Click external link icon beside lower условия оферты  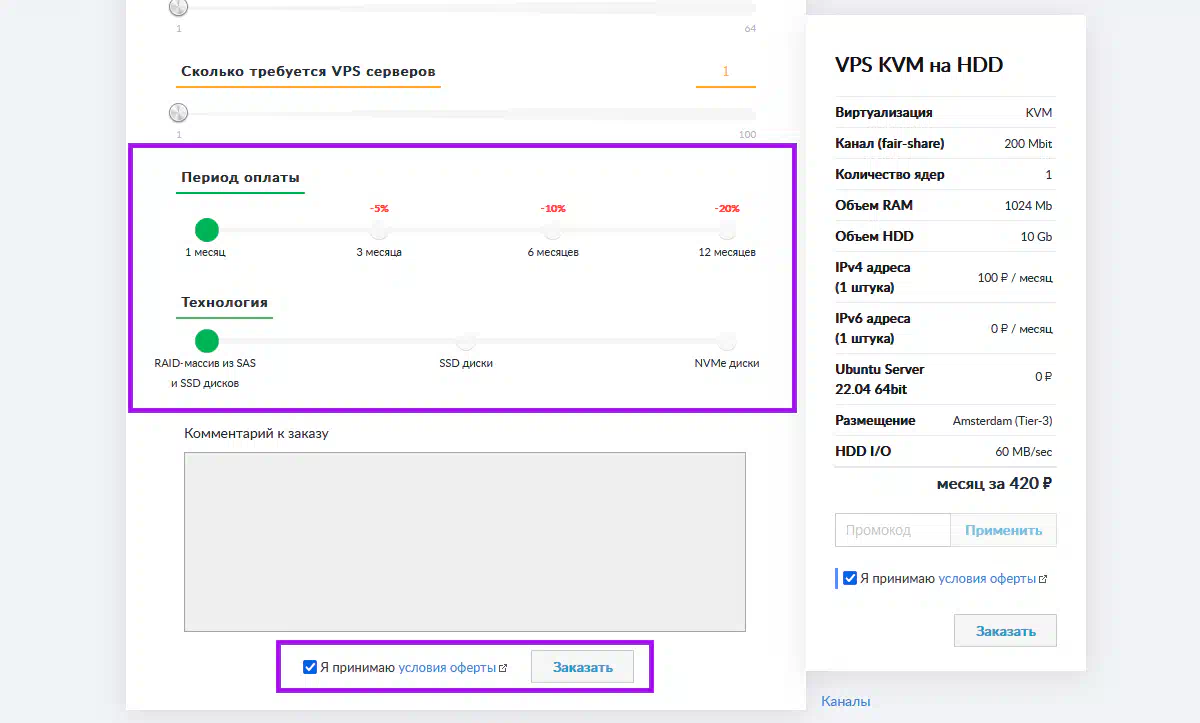[x=503, y=668]
